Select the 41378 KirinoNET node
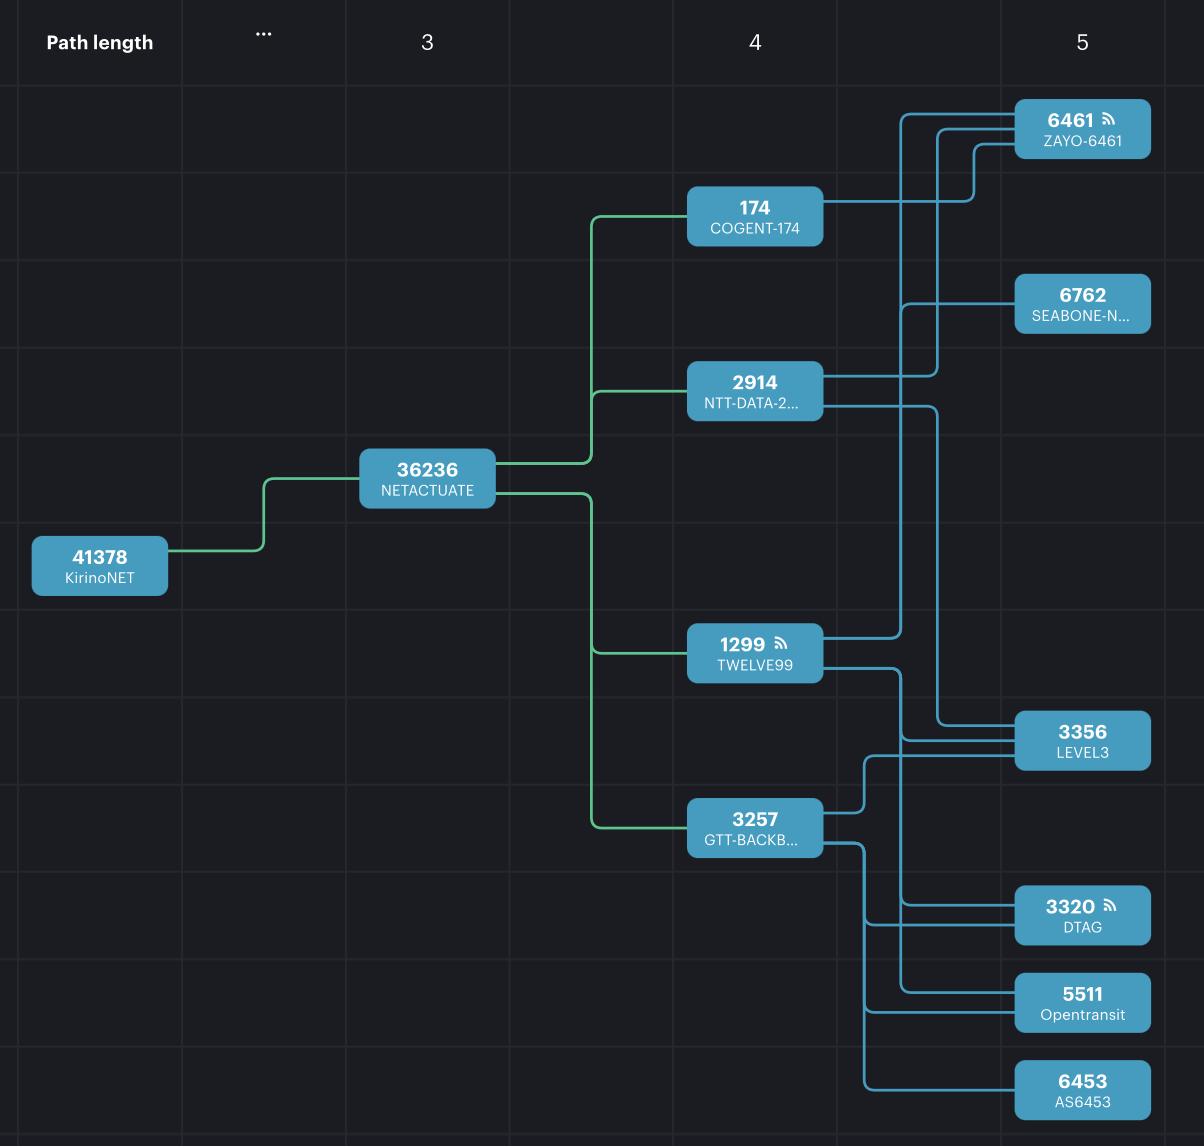Screen dimensions: 1204x1146 (100, 566)
